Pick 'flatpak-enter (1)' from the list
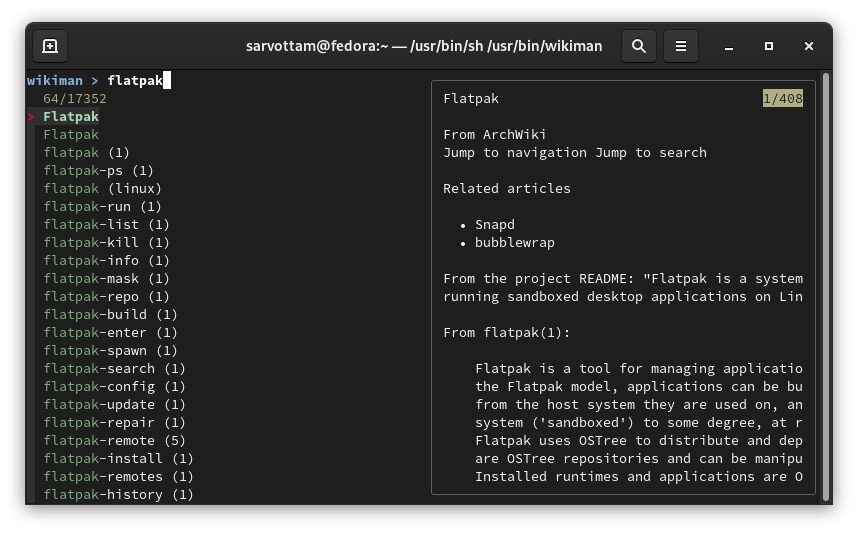 (111, 333)
